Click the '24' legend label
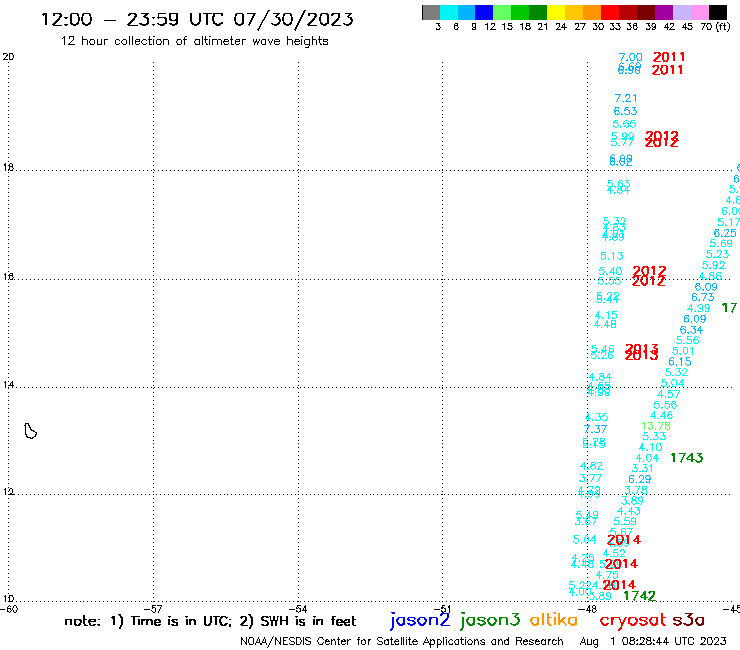The height and width of the screenshot is (650, 740). [x=561, y=27]
